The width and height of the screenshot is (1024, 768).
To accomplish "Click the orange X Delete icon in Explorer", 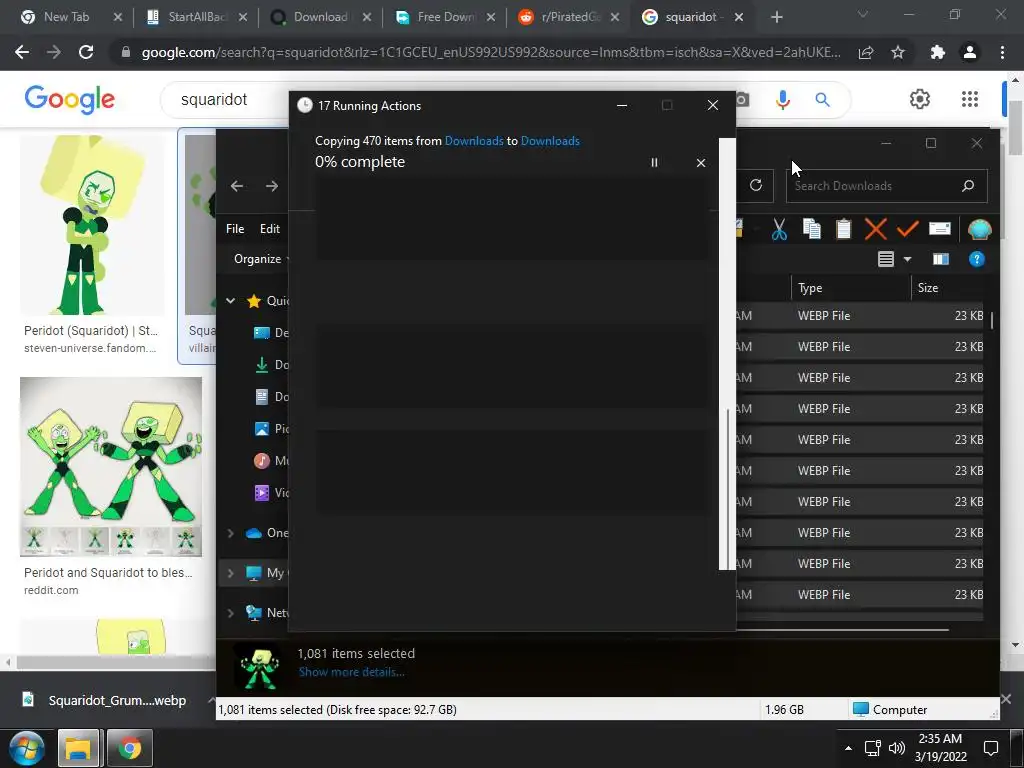I will click(x=875, y=229).
